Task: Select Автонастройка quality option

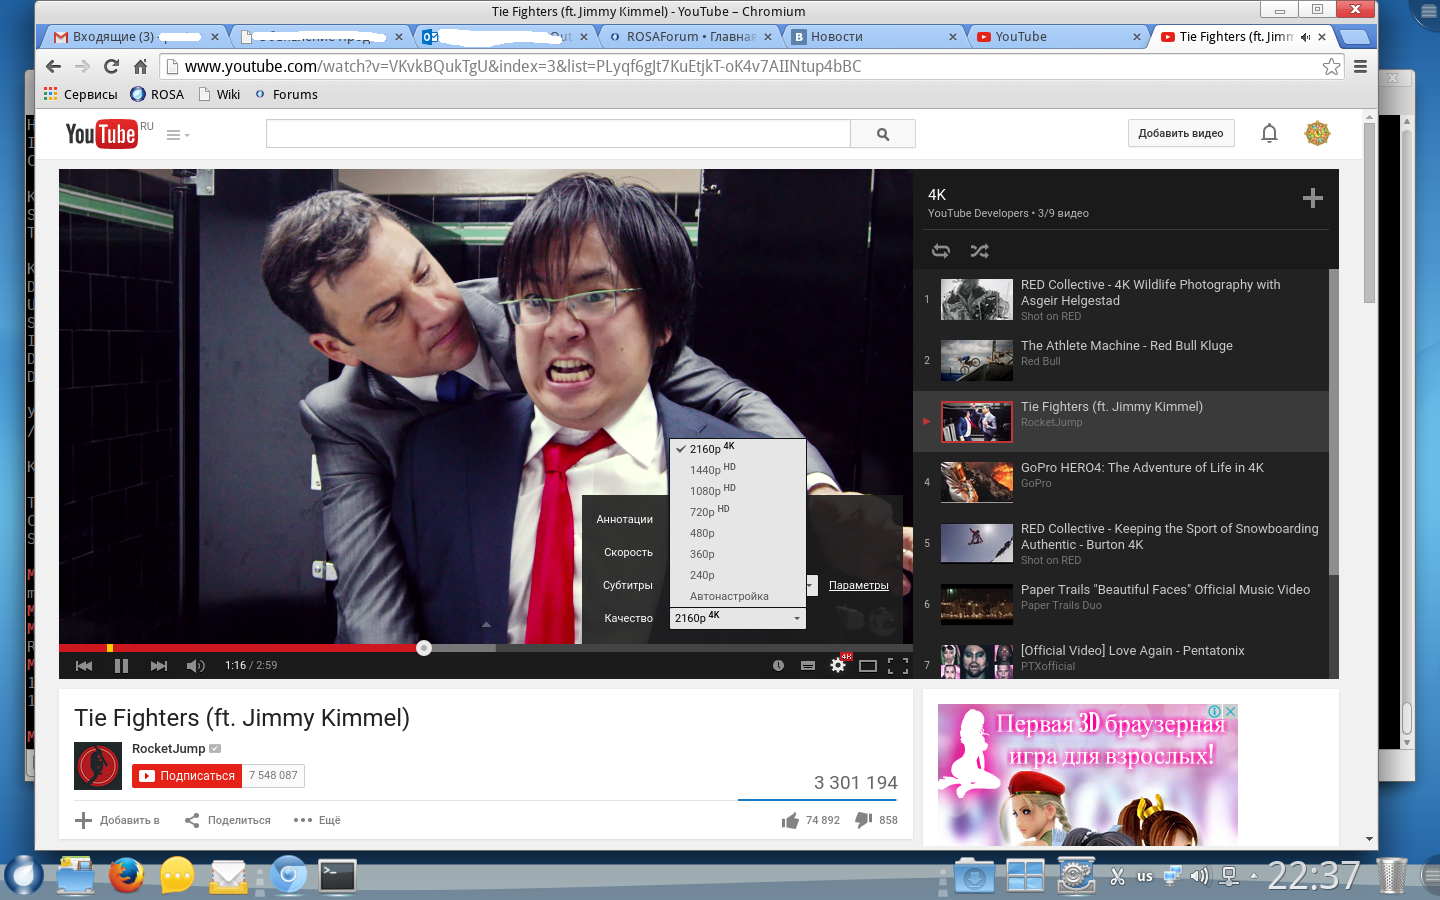Action: [x=738, y=596]
